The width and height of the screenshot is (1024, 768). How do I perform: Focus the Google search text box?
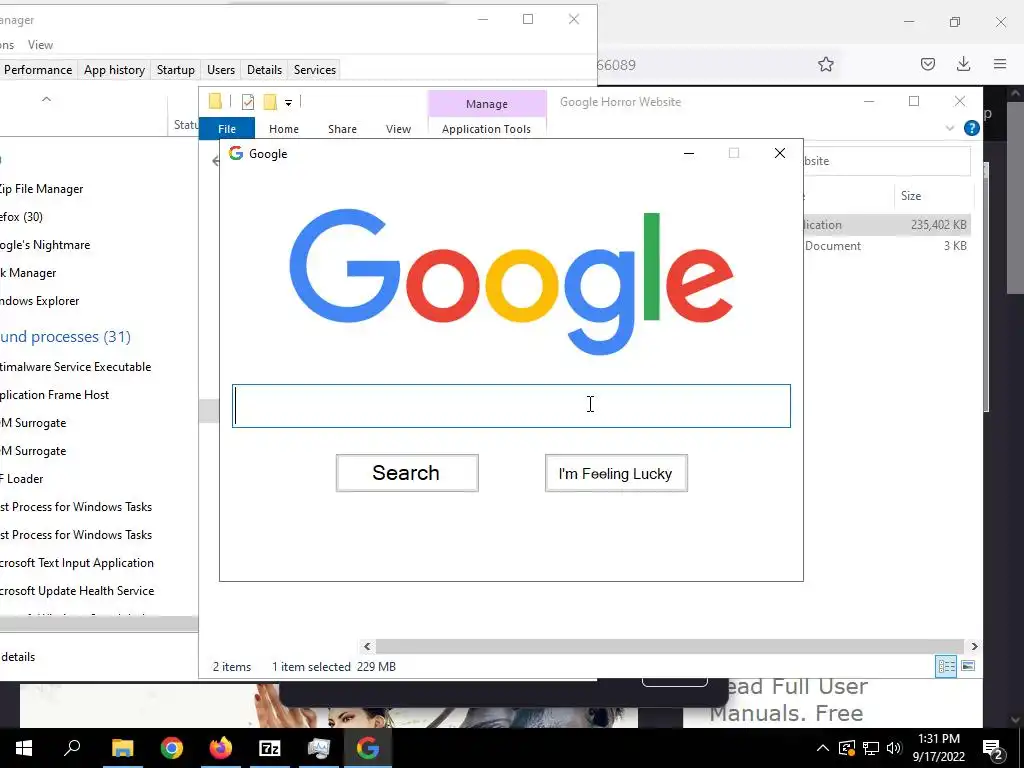click(x=511, y=406)
